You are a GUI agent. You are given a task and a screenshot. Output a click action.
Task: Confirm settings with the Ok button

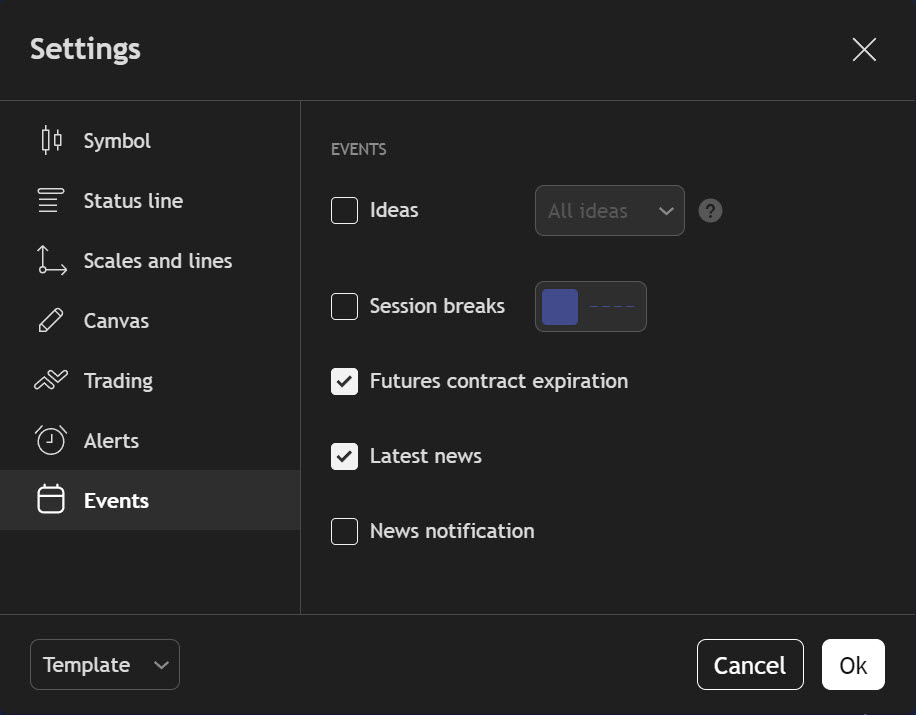click(853, 665)
